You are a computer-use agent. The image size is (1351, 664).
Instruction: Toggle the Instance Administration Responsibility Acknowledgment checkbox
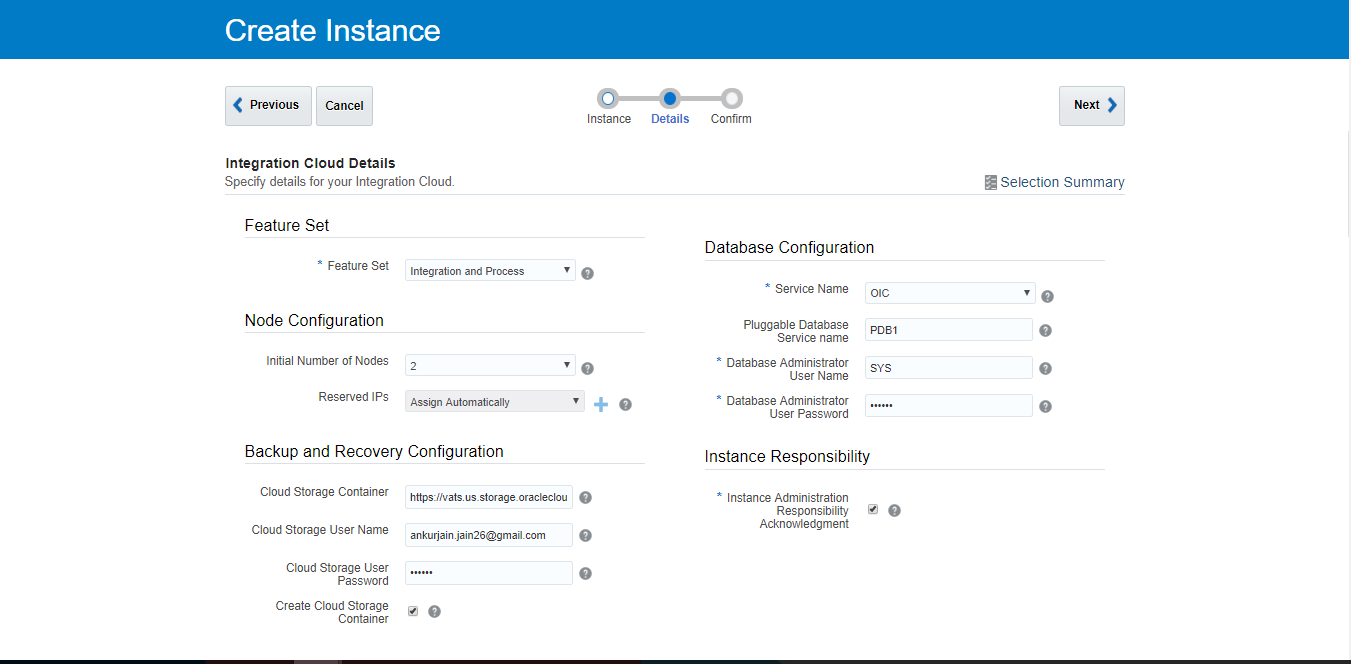(872, 508)
